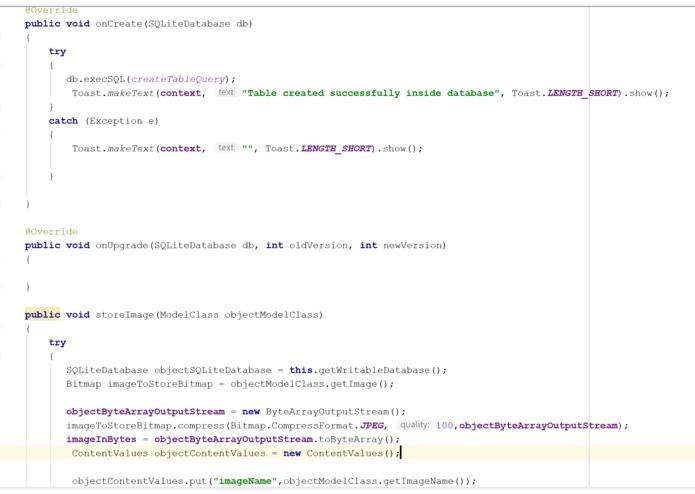Click the try keyword inside storeImage

pyautogui.click(x=57, y=342)
